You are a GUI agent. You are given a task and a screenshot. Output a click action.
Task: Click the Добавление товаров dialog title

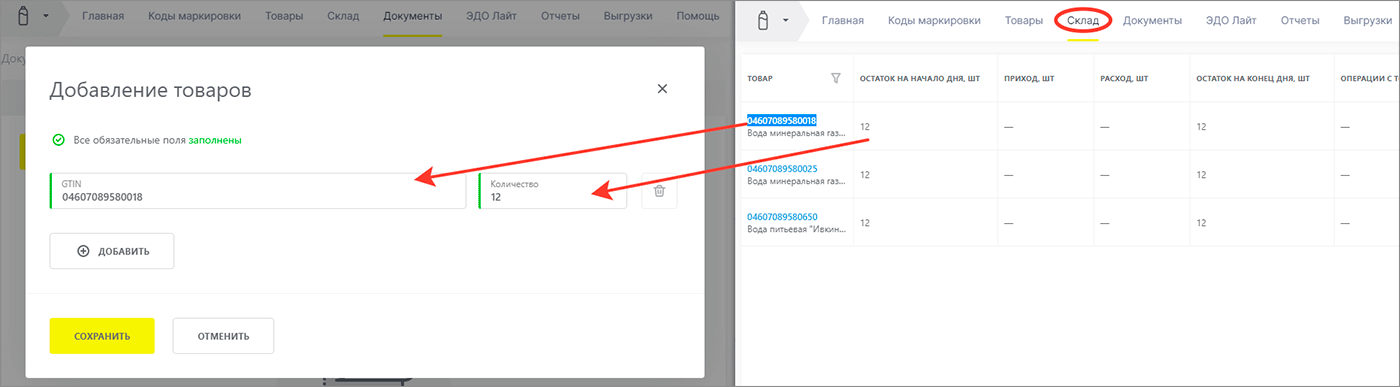(150, 90)
